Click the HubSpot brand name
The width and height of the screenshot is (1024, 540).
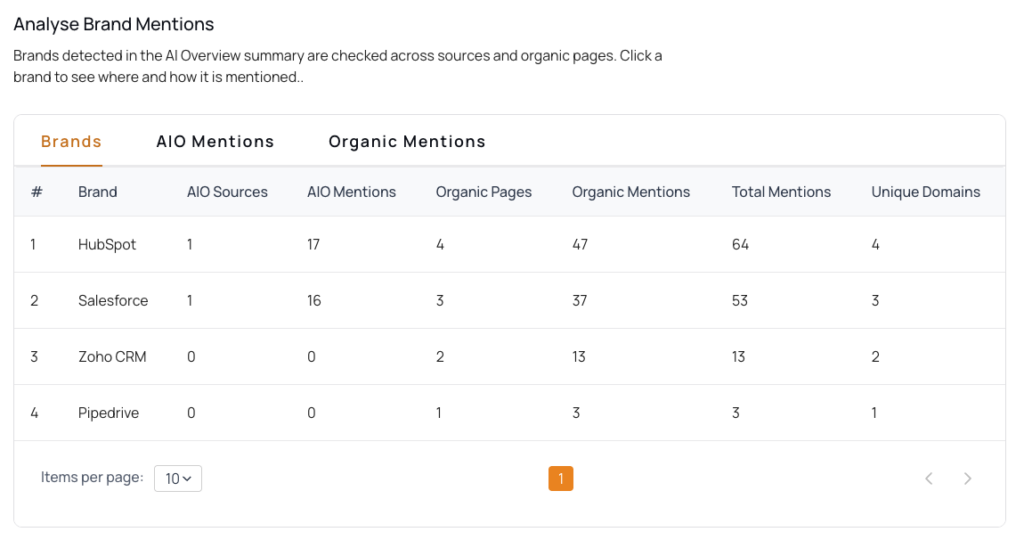point(105,245)
